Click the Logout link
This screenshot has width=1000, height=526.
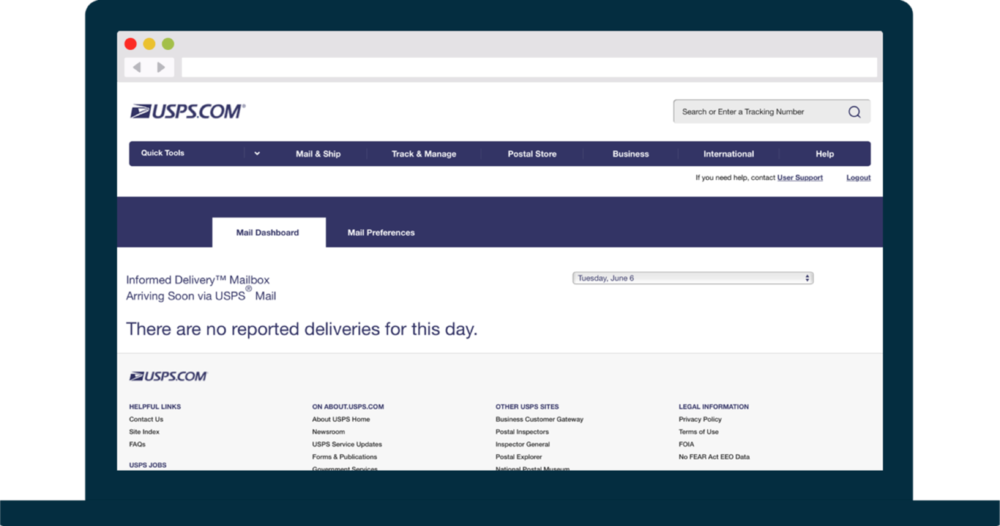point(858,178)
